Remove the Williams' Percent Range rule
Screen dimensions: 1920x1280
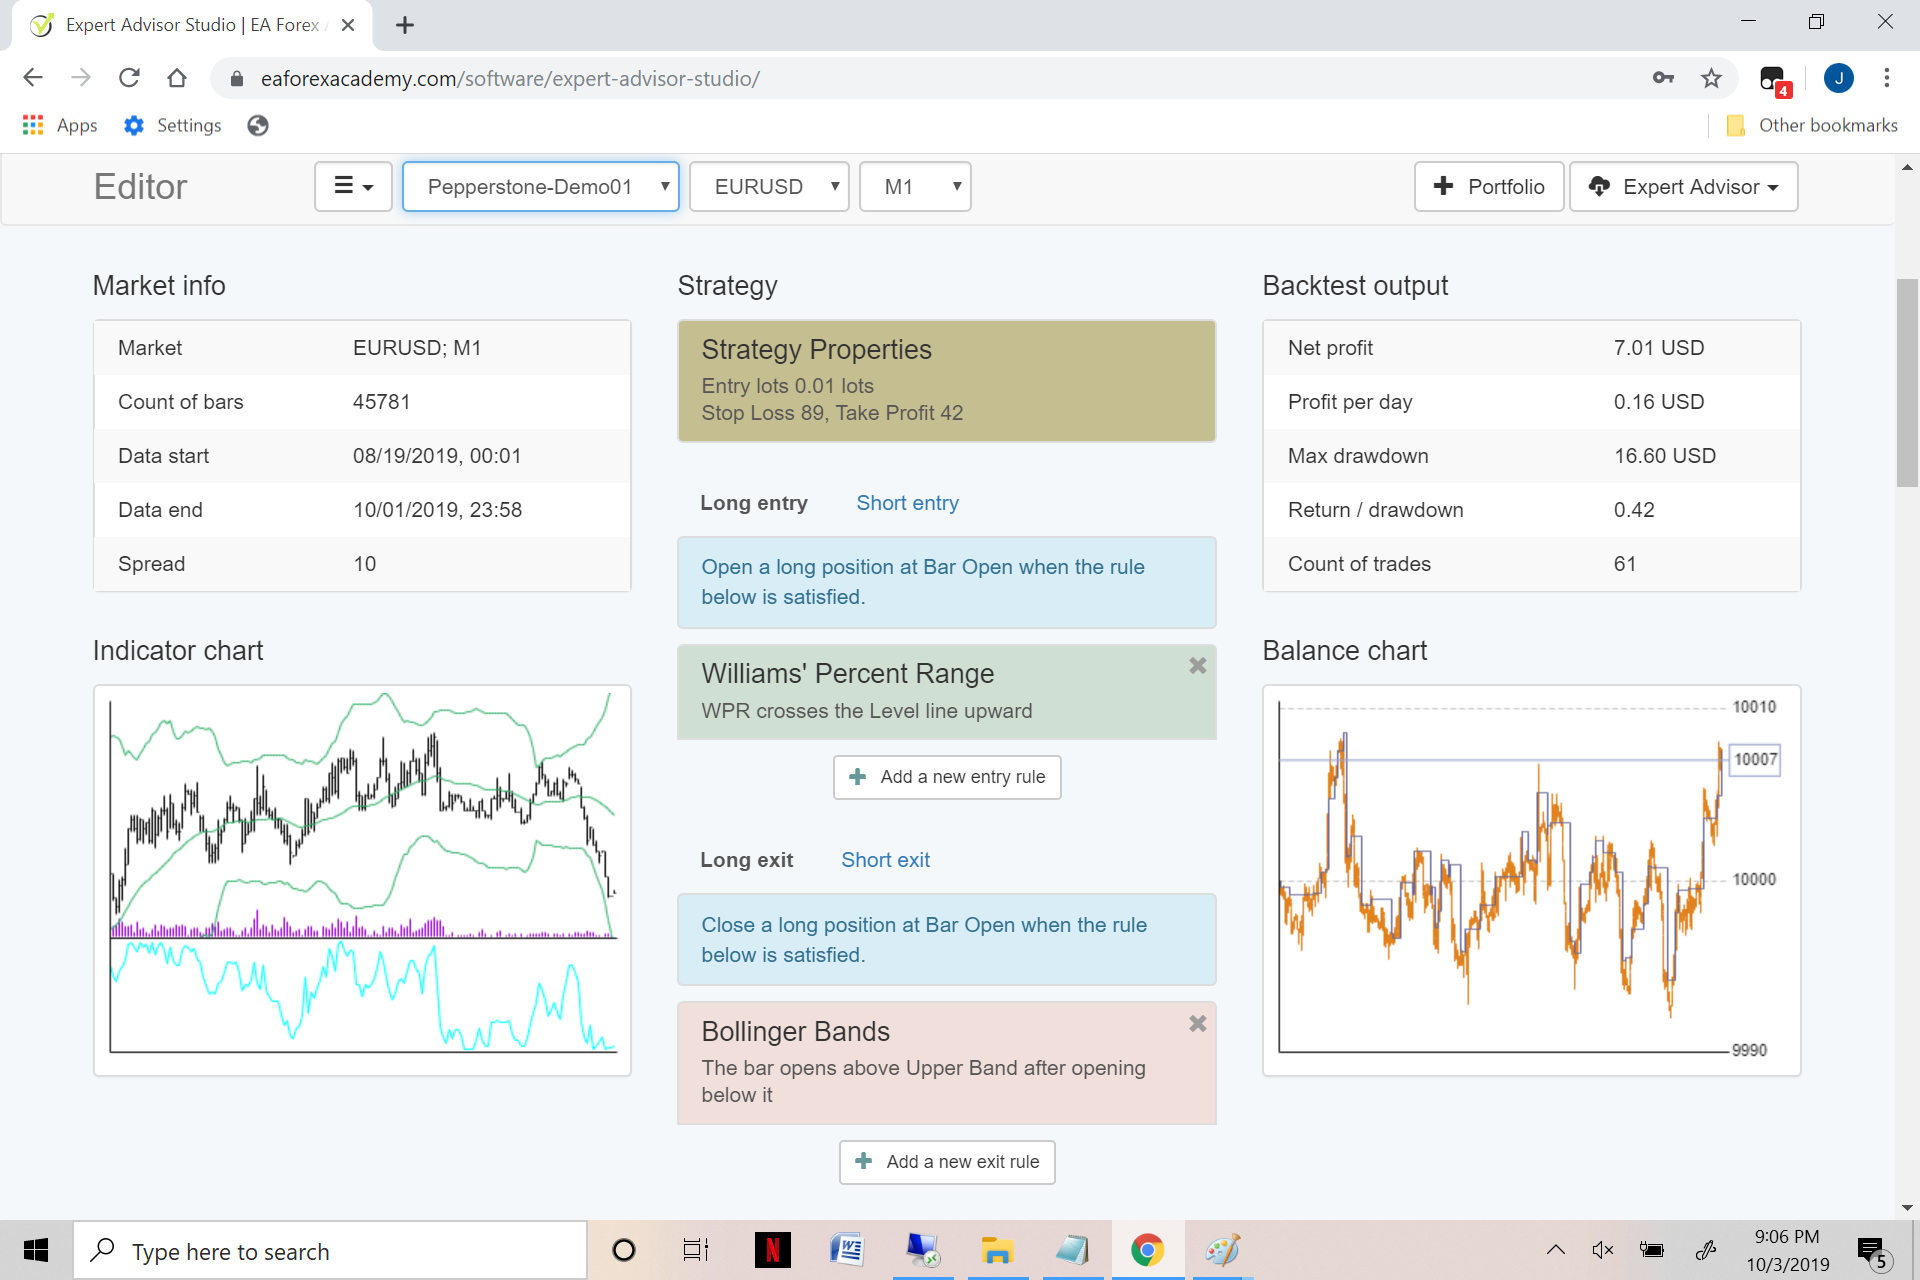(x=1197, y=666)
